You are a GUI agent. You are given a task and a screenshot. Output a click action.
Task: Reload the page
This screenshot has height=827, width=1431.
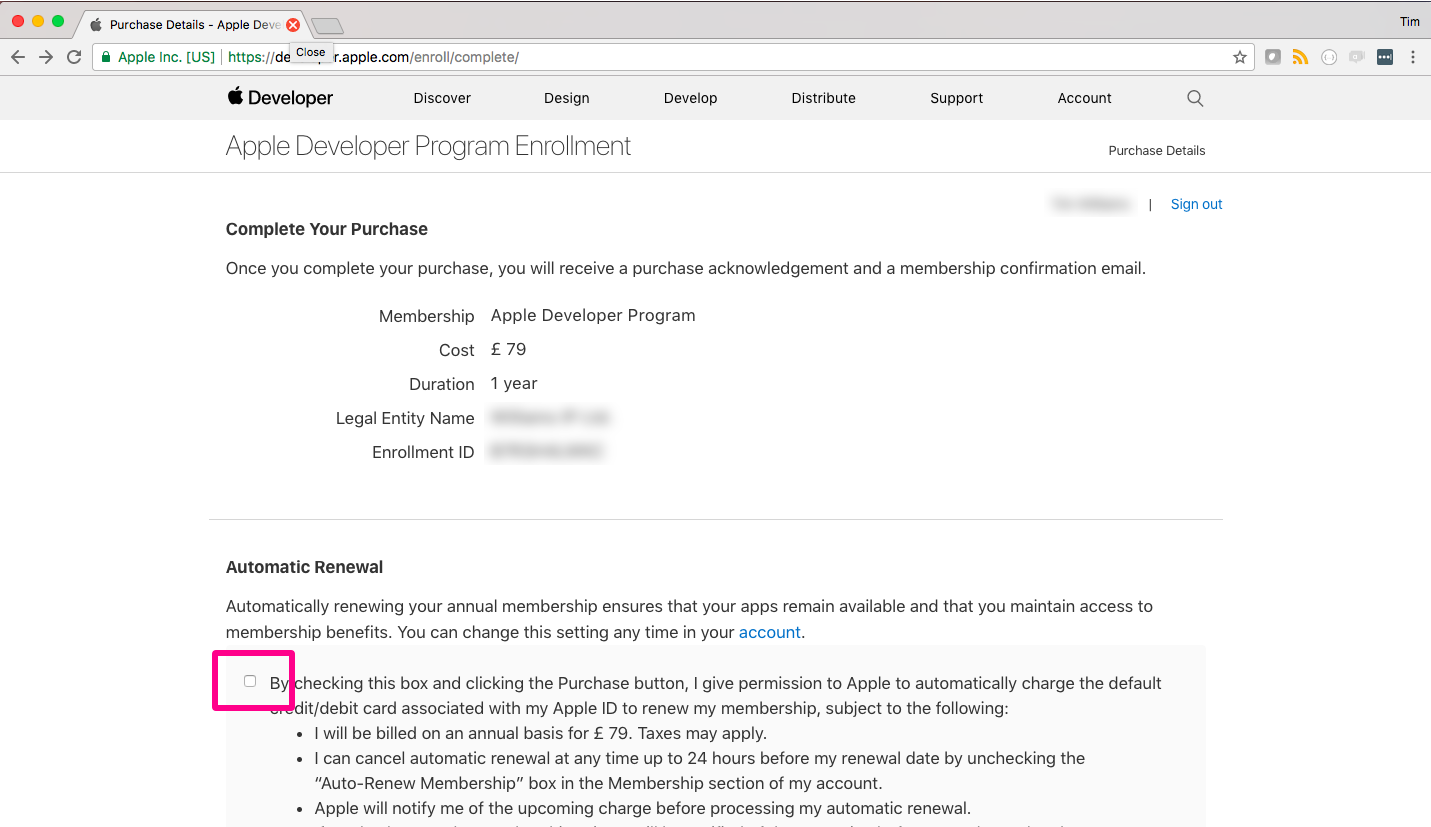tap(74, 57)
